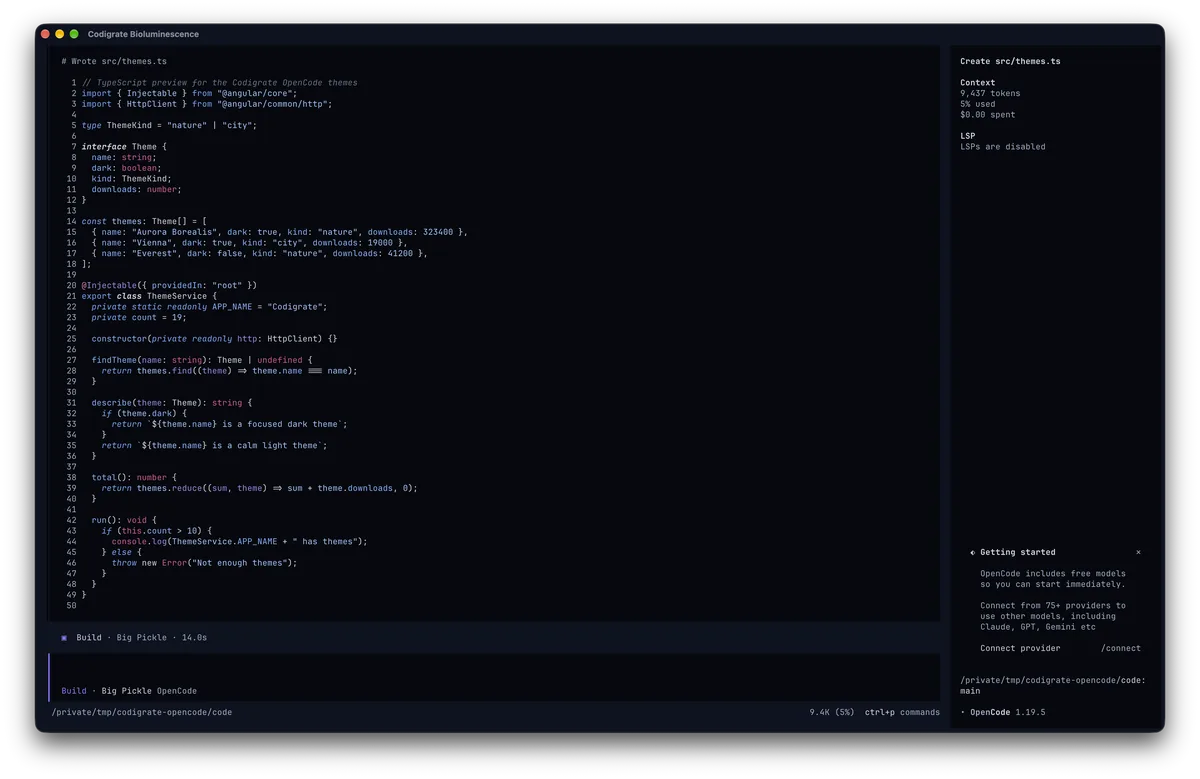1200x779 pixels.
Task: Click the constructor code line
Action: (x=215, y=339)
